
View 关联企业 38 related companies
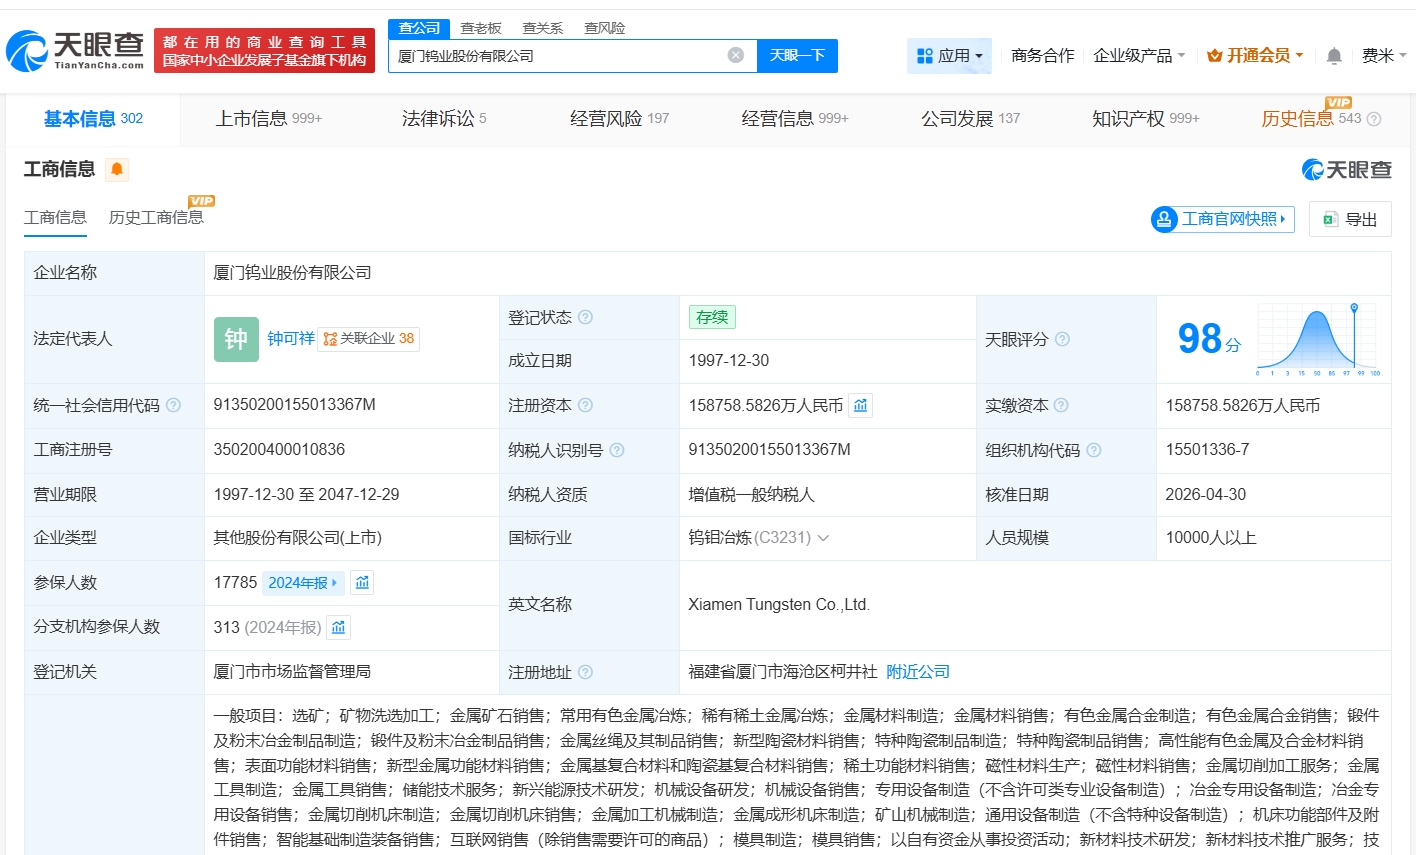[x=369, y=339]
